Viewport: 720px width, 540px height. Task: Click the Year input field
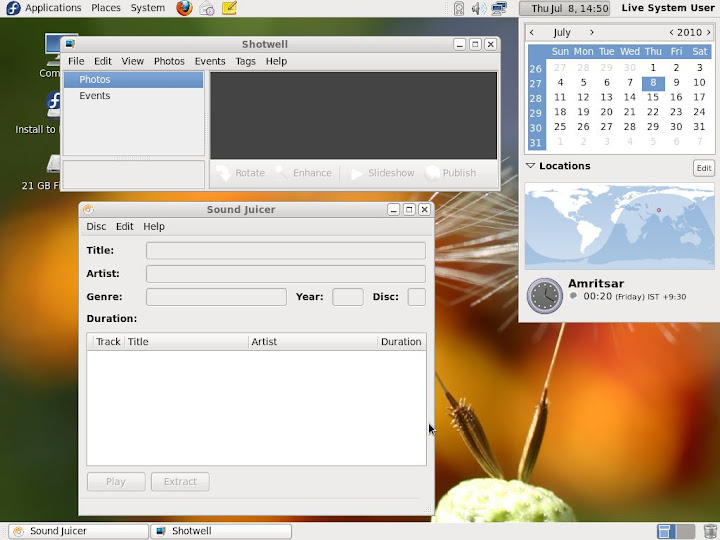pos(348,297)
